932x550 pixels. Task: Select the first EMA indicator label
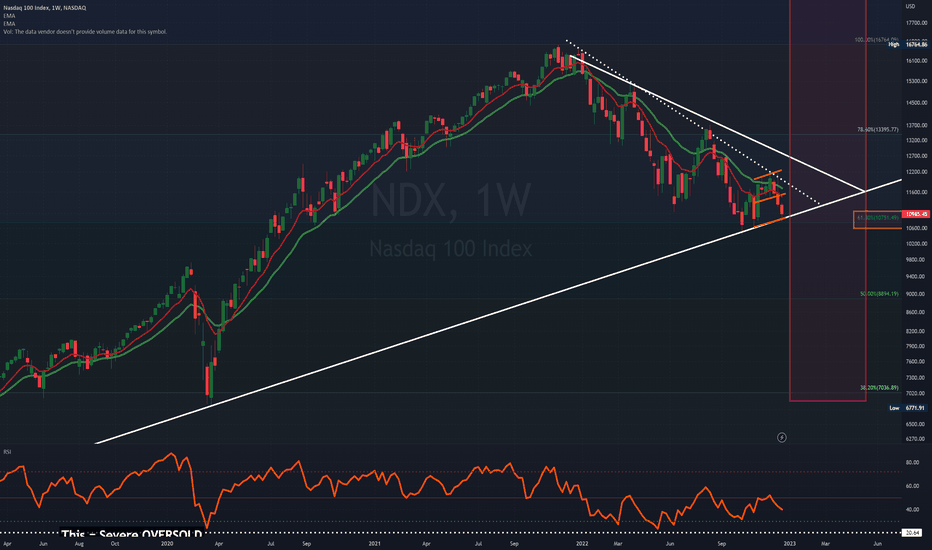point(9,16)
